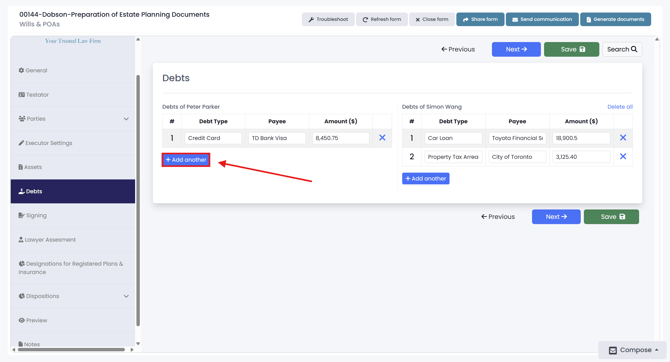Expand the Parties submenu chevron

(x=126, y=119)
